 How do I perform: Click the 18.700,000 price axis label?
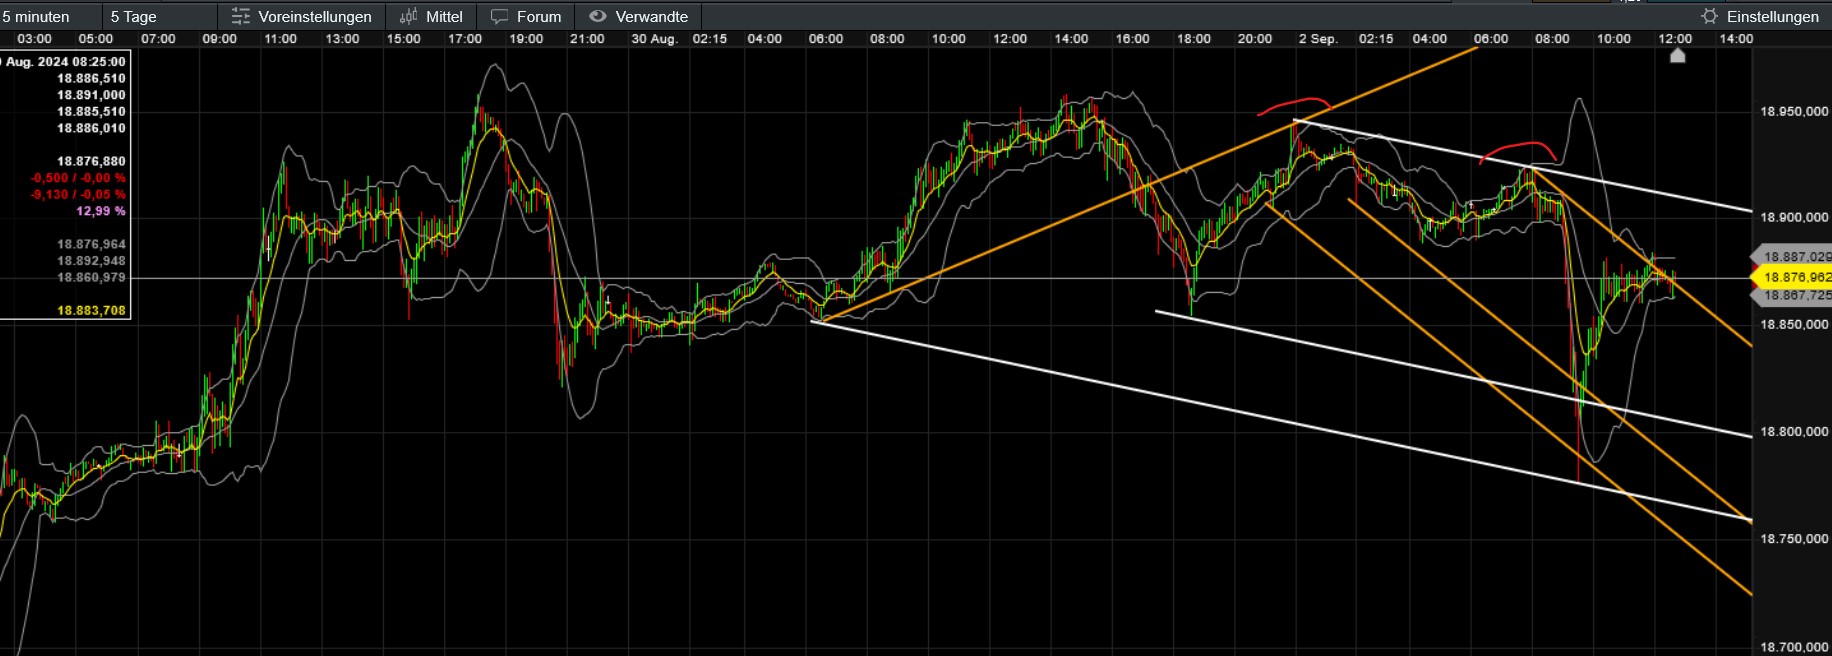(x=1794, y=647)
